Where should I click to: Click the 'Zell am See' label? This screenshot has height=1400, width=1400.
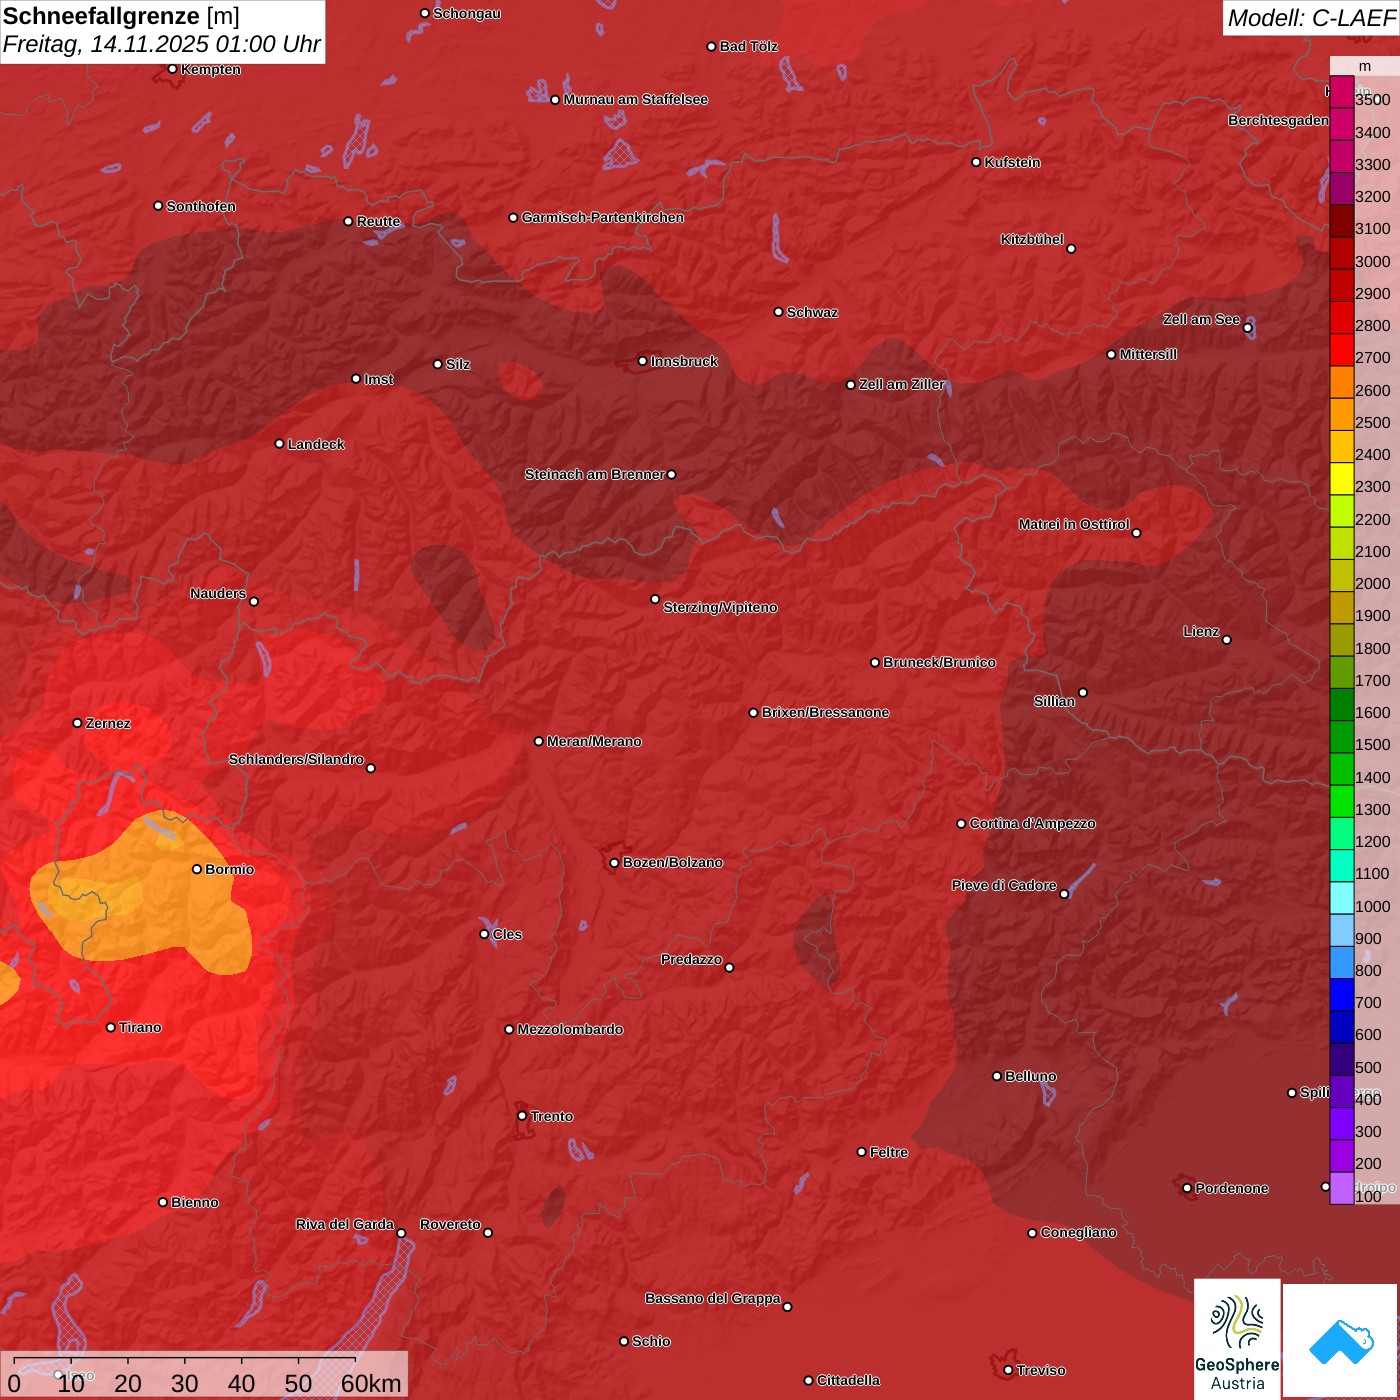[x=1201, y=319]
